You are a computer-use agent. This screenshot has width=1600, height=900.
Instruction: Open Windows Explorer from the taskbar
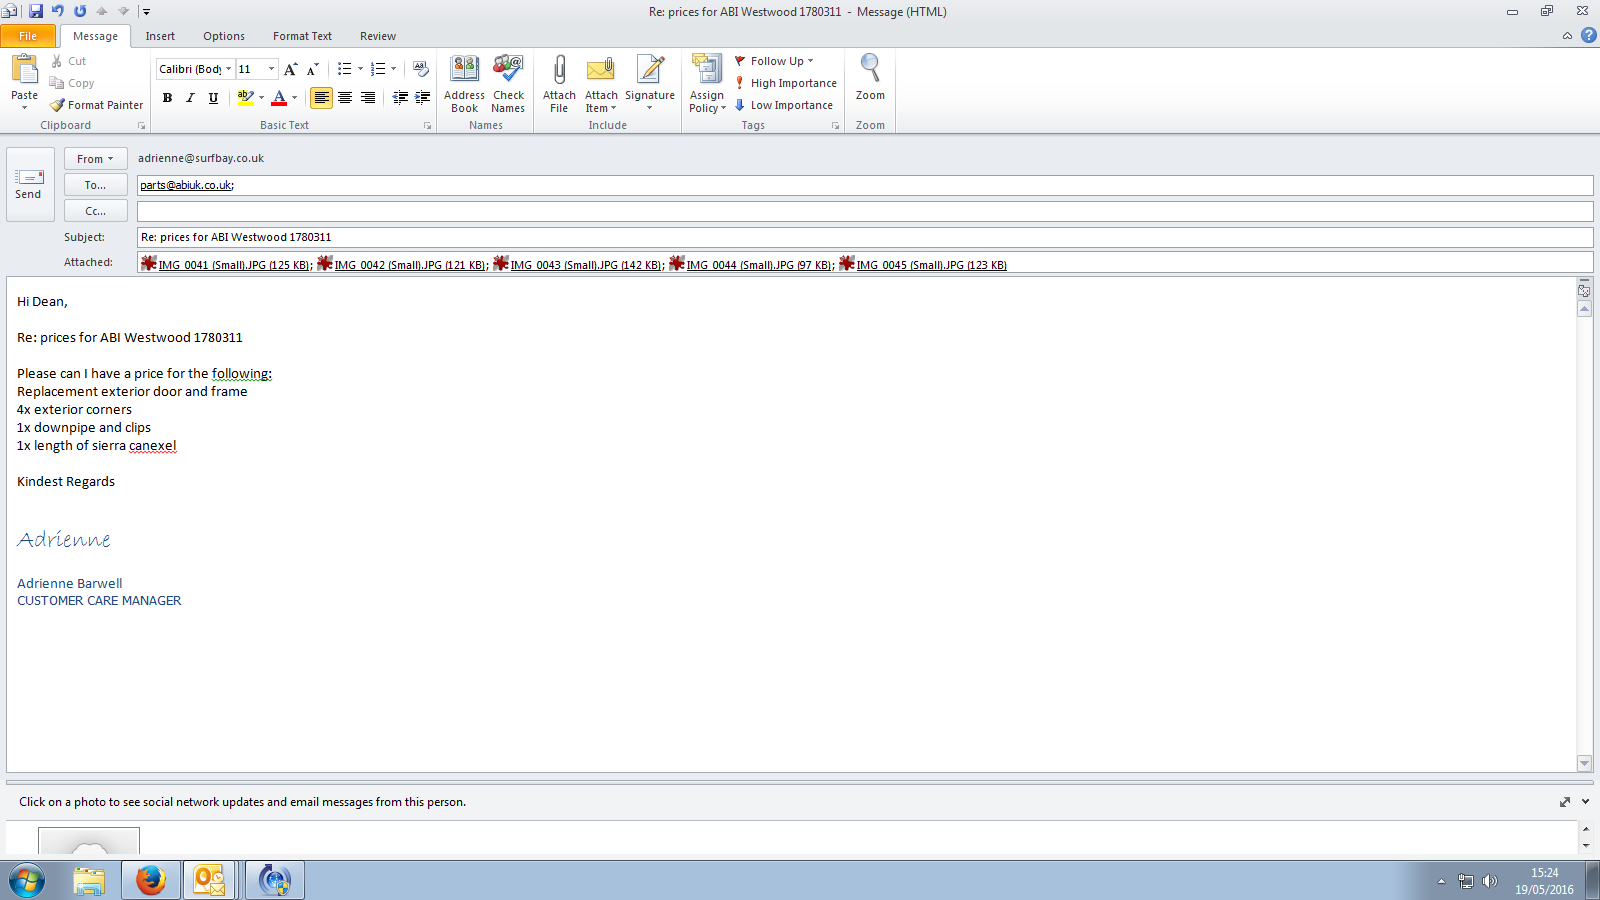point(89,881)
